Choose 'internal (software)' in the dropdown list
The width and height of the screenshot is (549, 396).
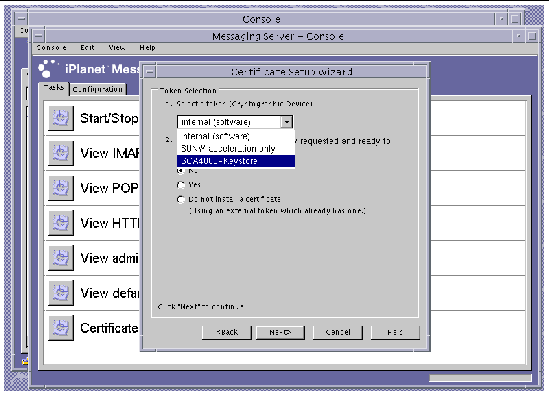pos(236,136)
